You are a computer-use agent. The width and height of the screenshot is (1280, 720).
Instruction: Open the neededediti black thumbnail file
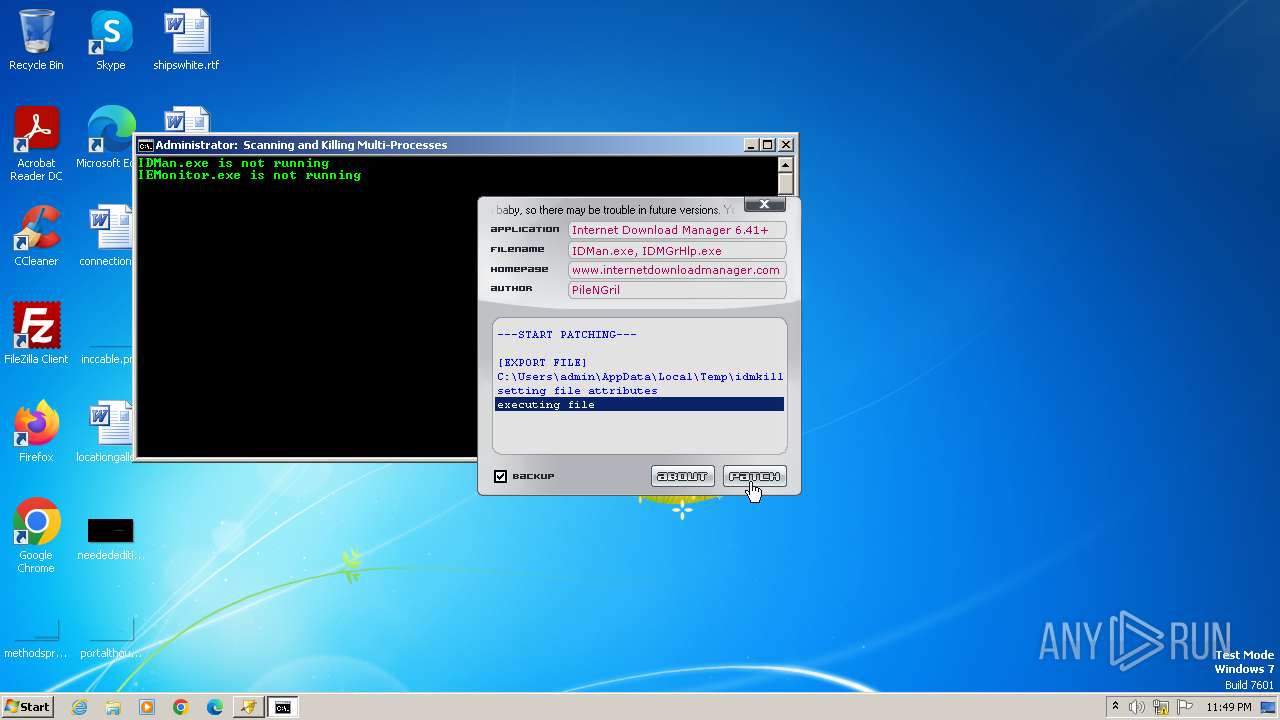pyautogui.click(x=110, y=538)
